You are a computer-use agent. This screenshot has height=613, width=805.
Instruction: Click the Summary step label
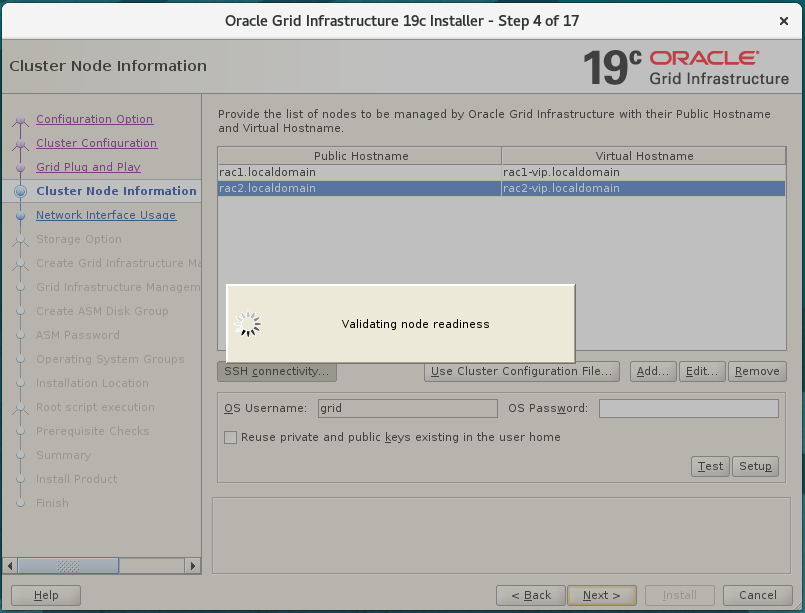(x=64, y=455)
